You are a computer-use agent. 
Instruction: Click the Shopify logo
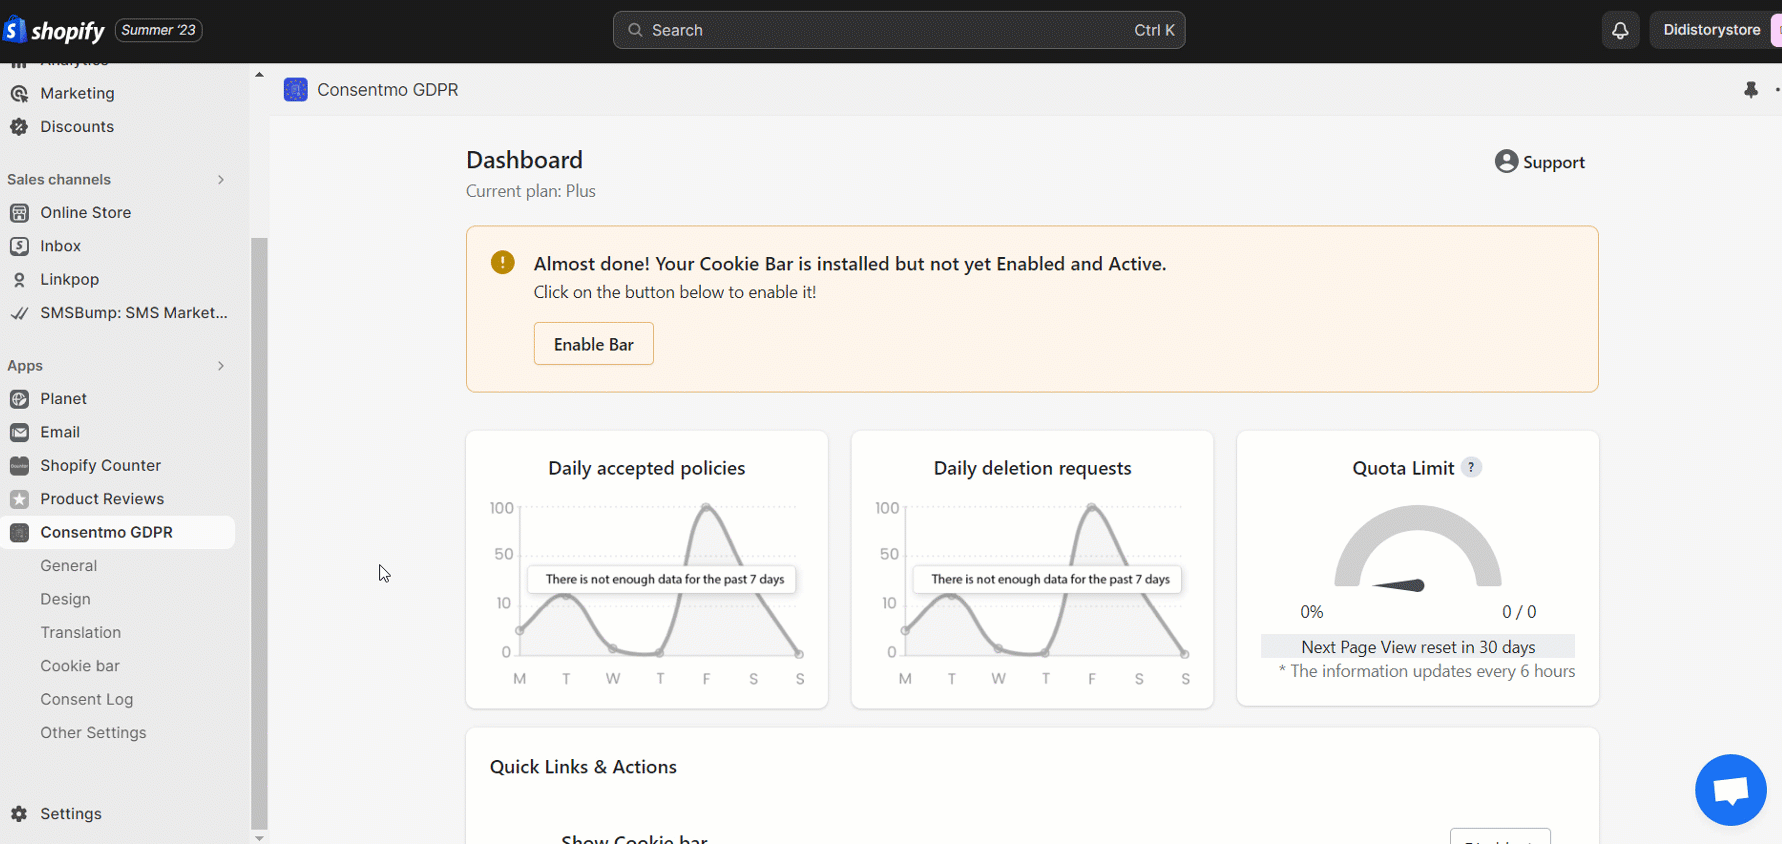54,30
